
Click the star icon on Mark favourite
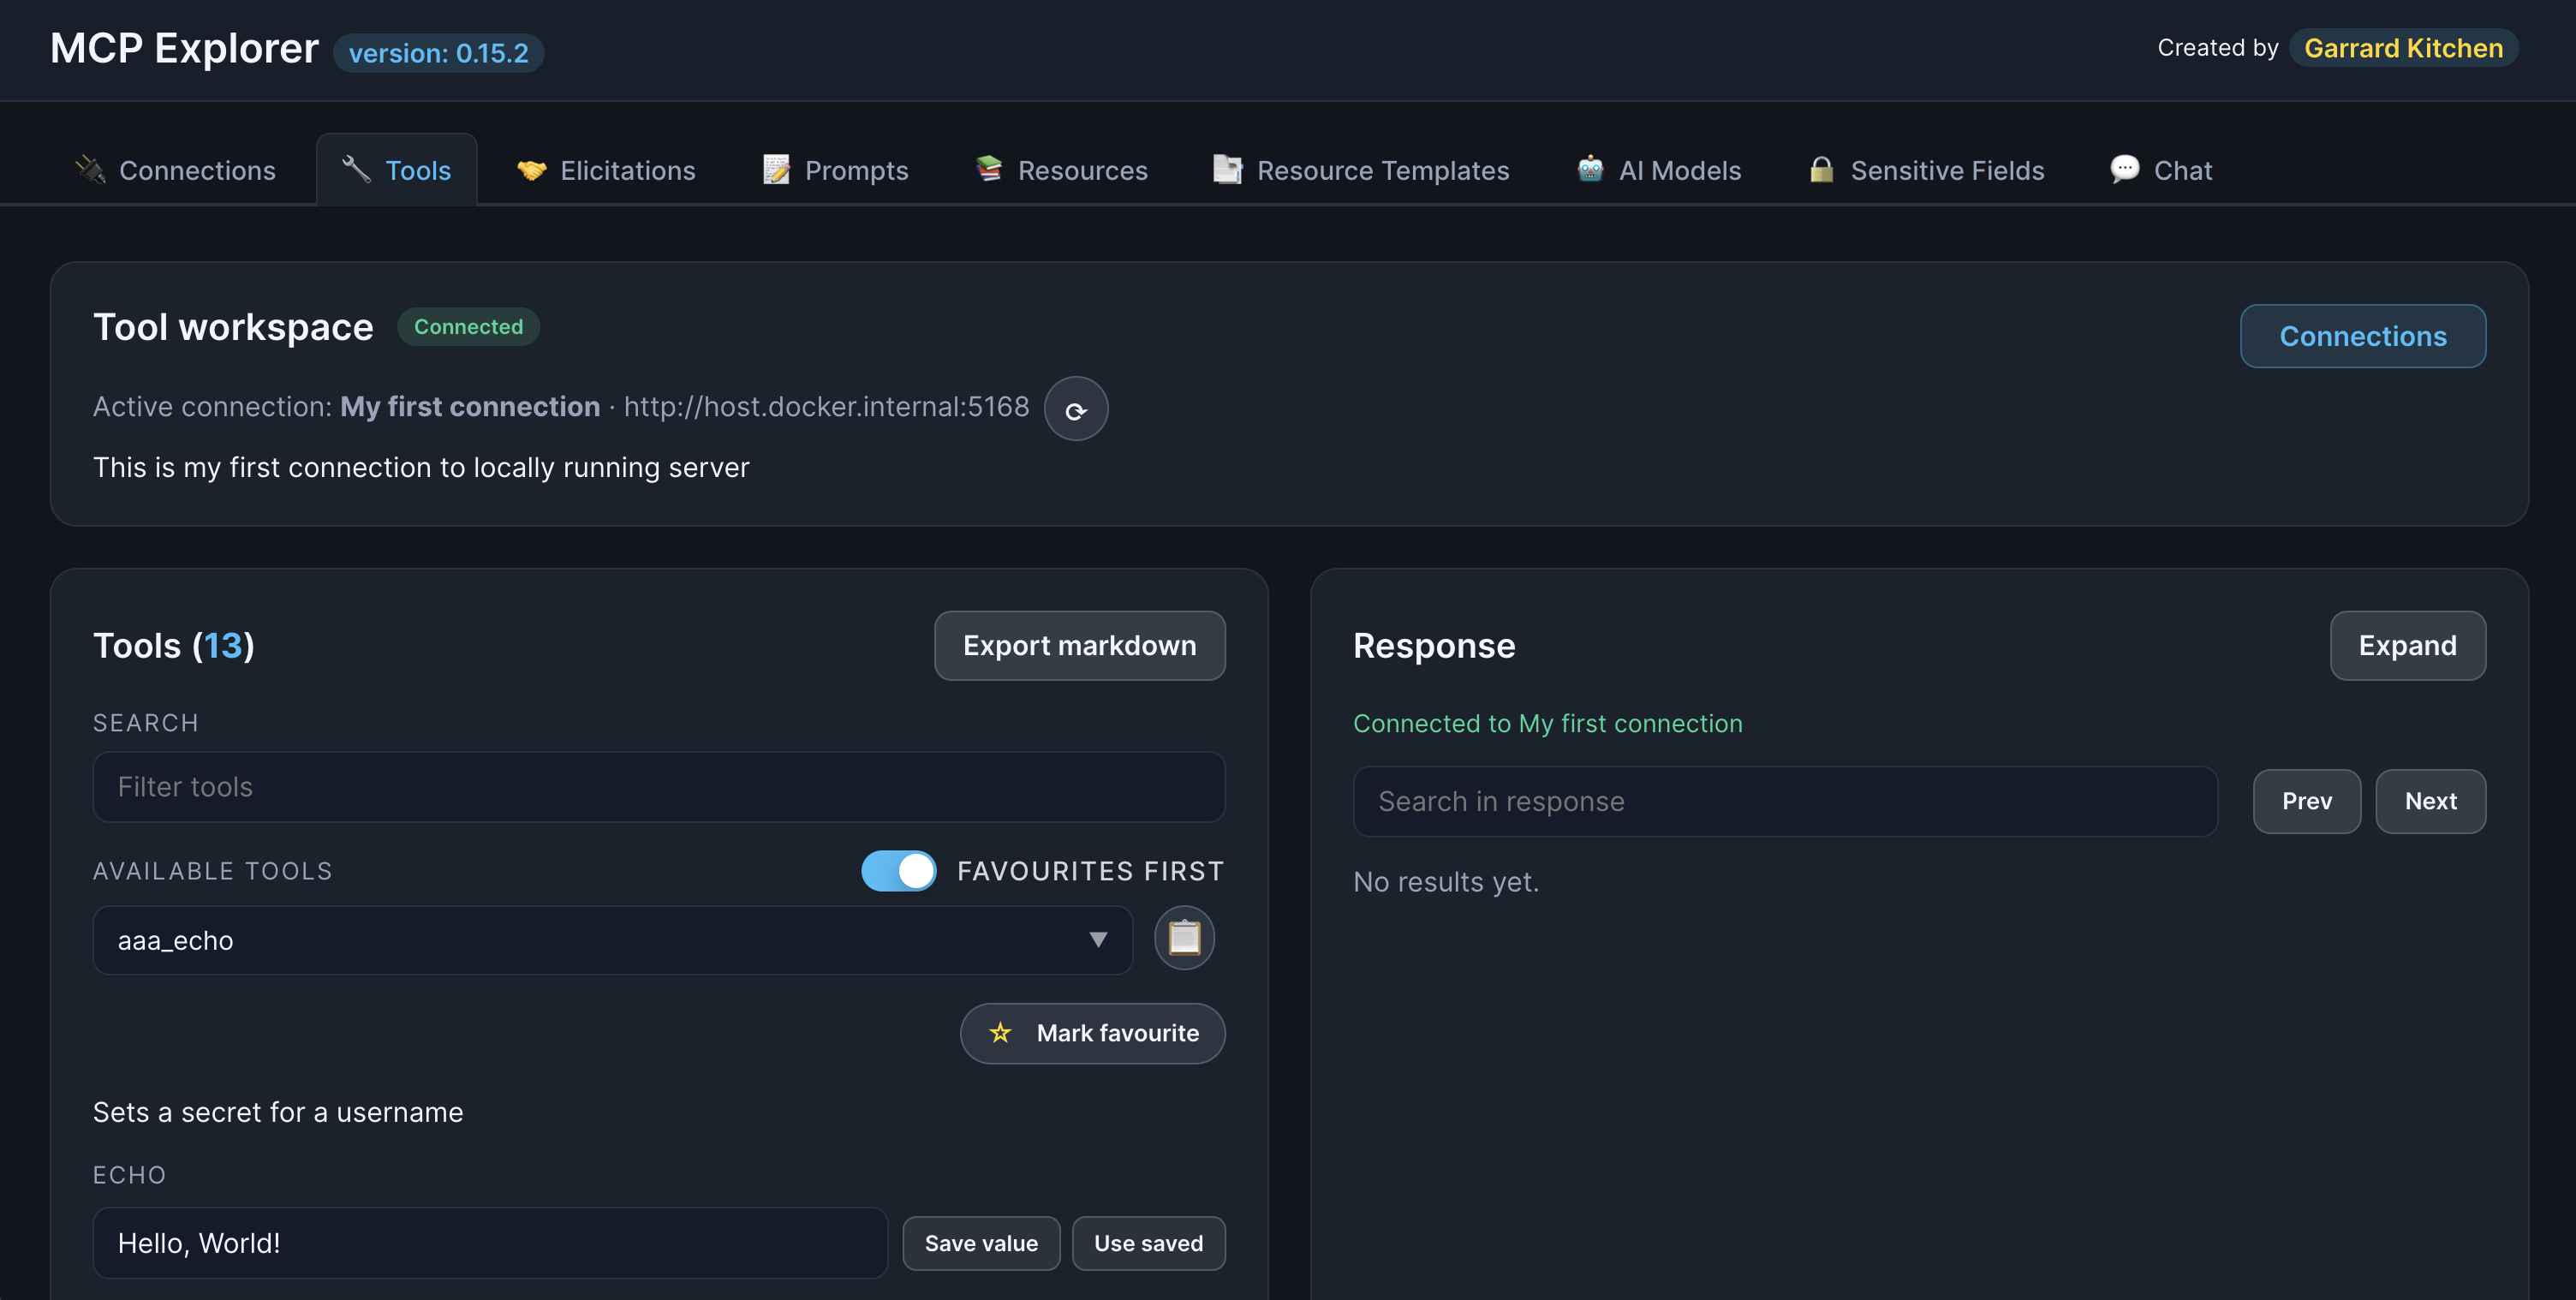(1000, 1033)
